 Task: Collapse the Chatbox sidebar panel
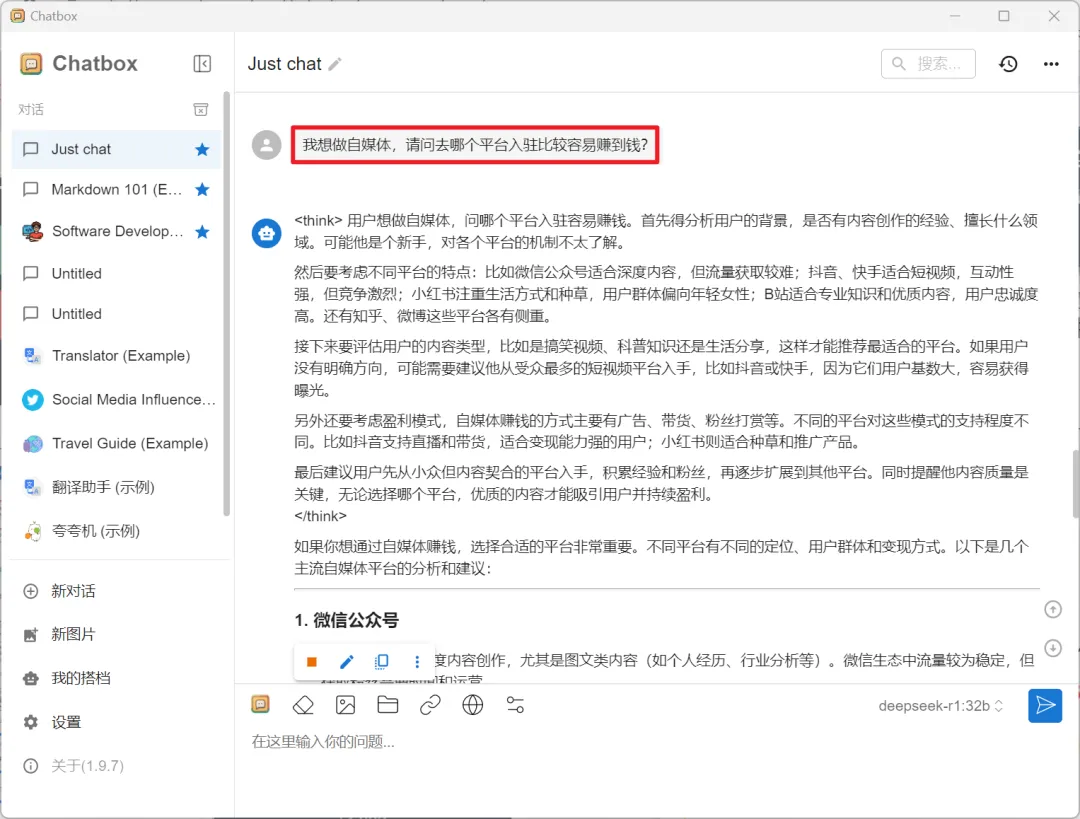pos(202,64)
